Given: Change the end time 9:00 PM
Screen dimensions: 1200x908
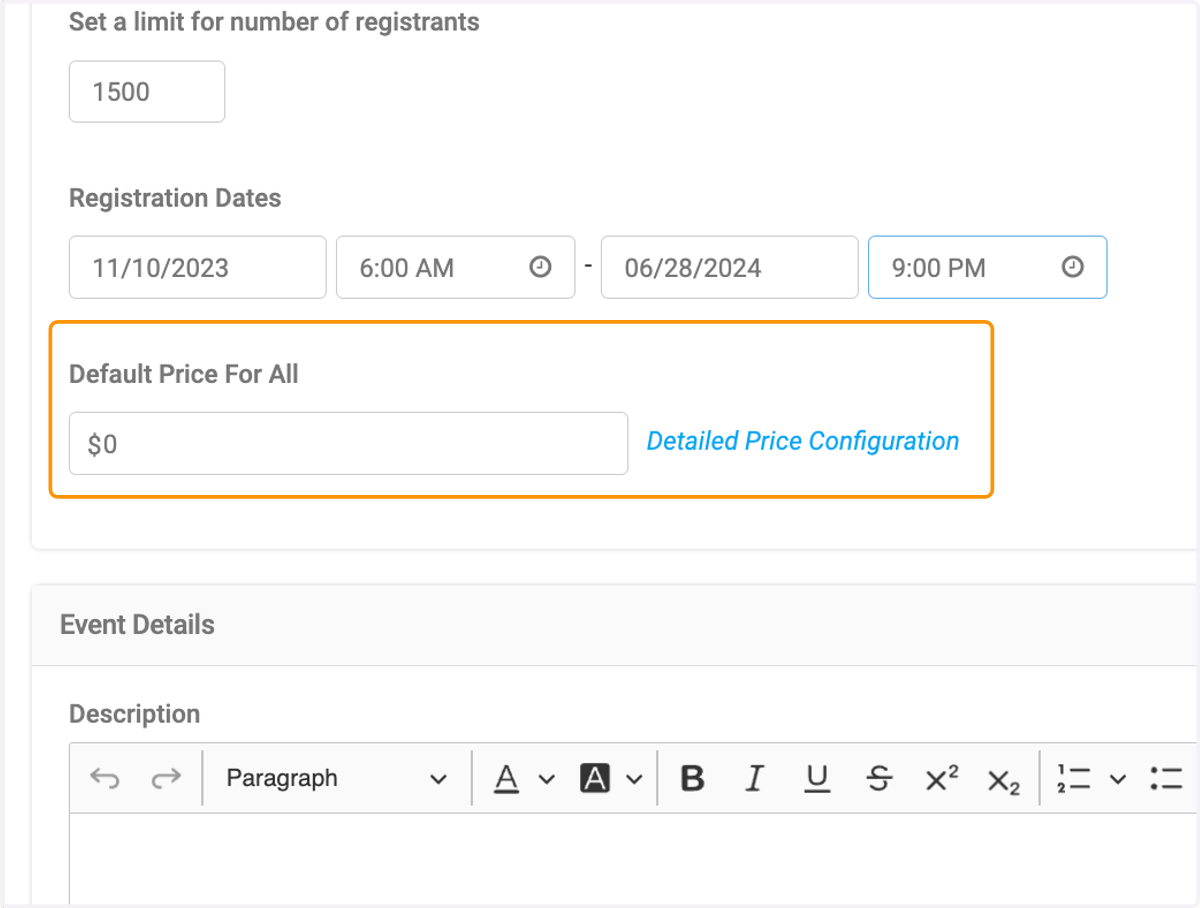Looking at the screenshot, I should 987,267.
